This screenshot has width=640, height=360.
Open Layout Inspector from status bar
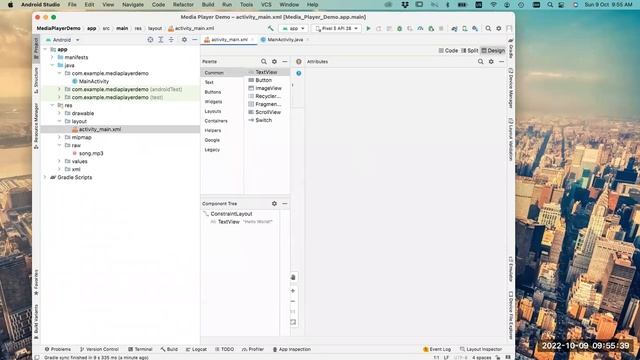tap(481, 349)
